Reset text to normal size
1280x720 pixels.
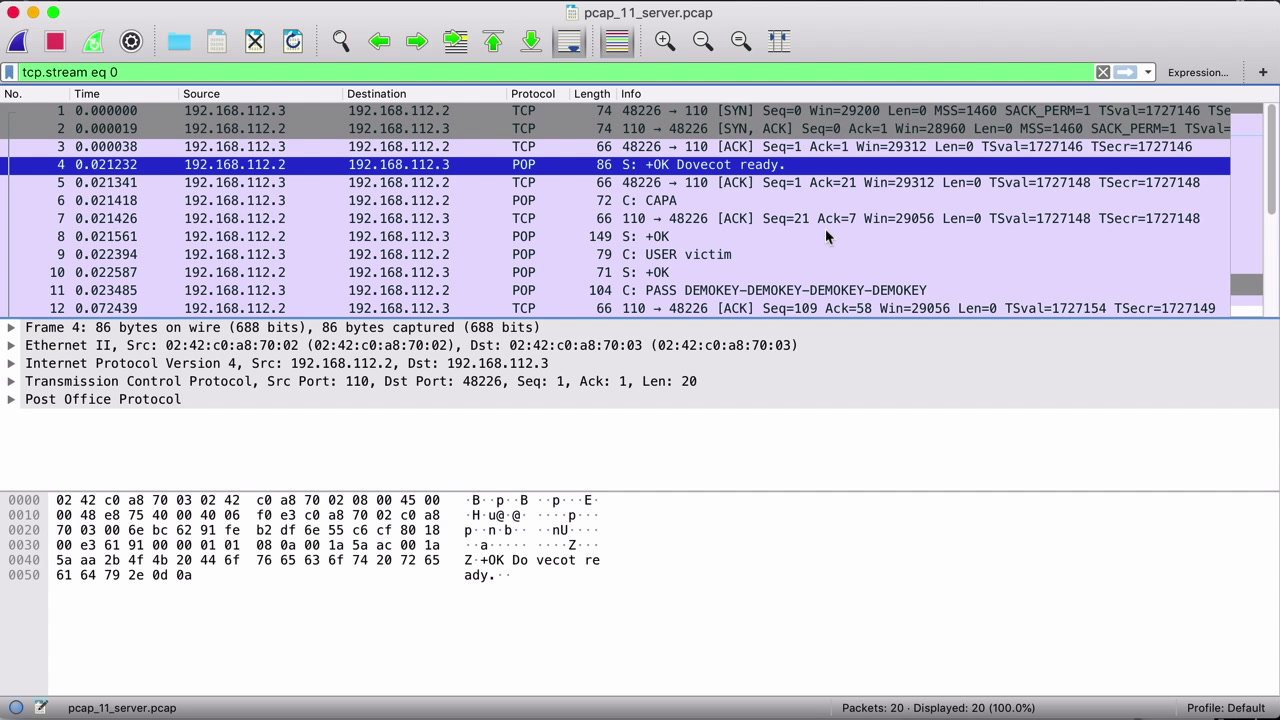(741, 41)
